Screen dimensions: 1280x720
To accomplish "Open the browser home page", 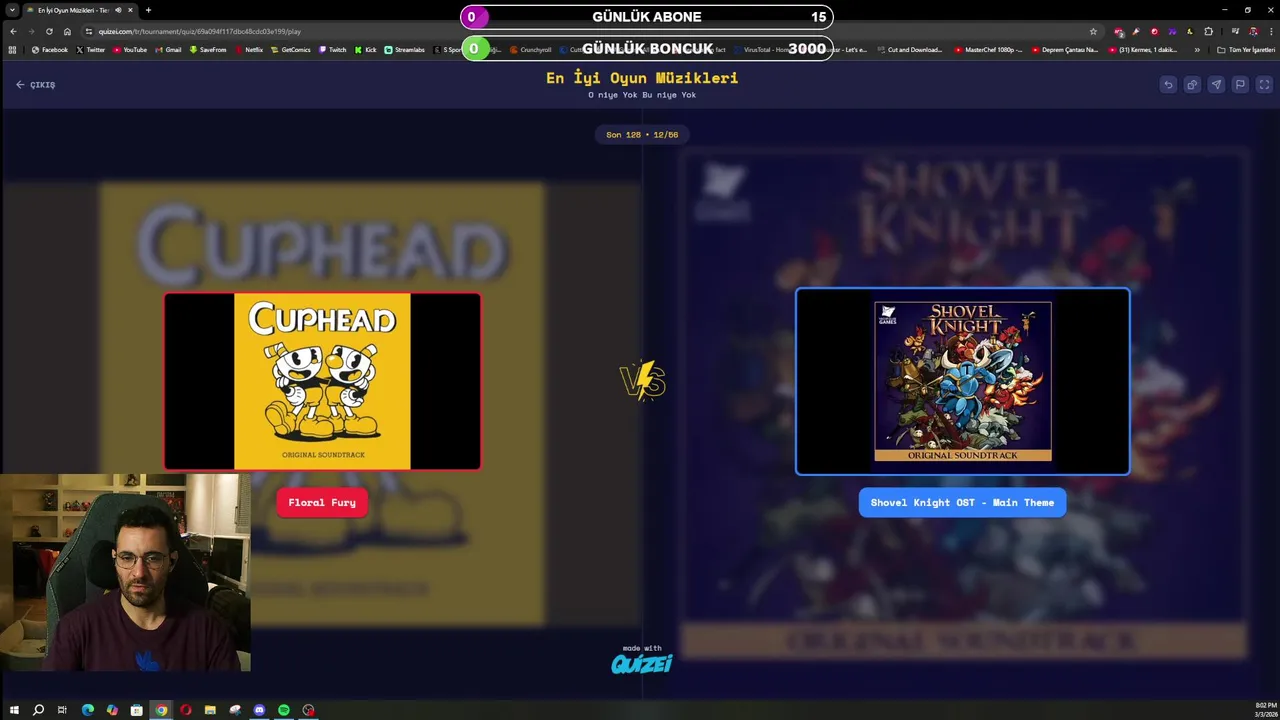I will (67, 31).
